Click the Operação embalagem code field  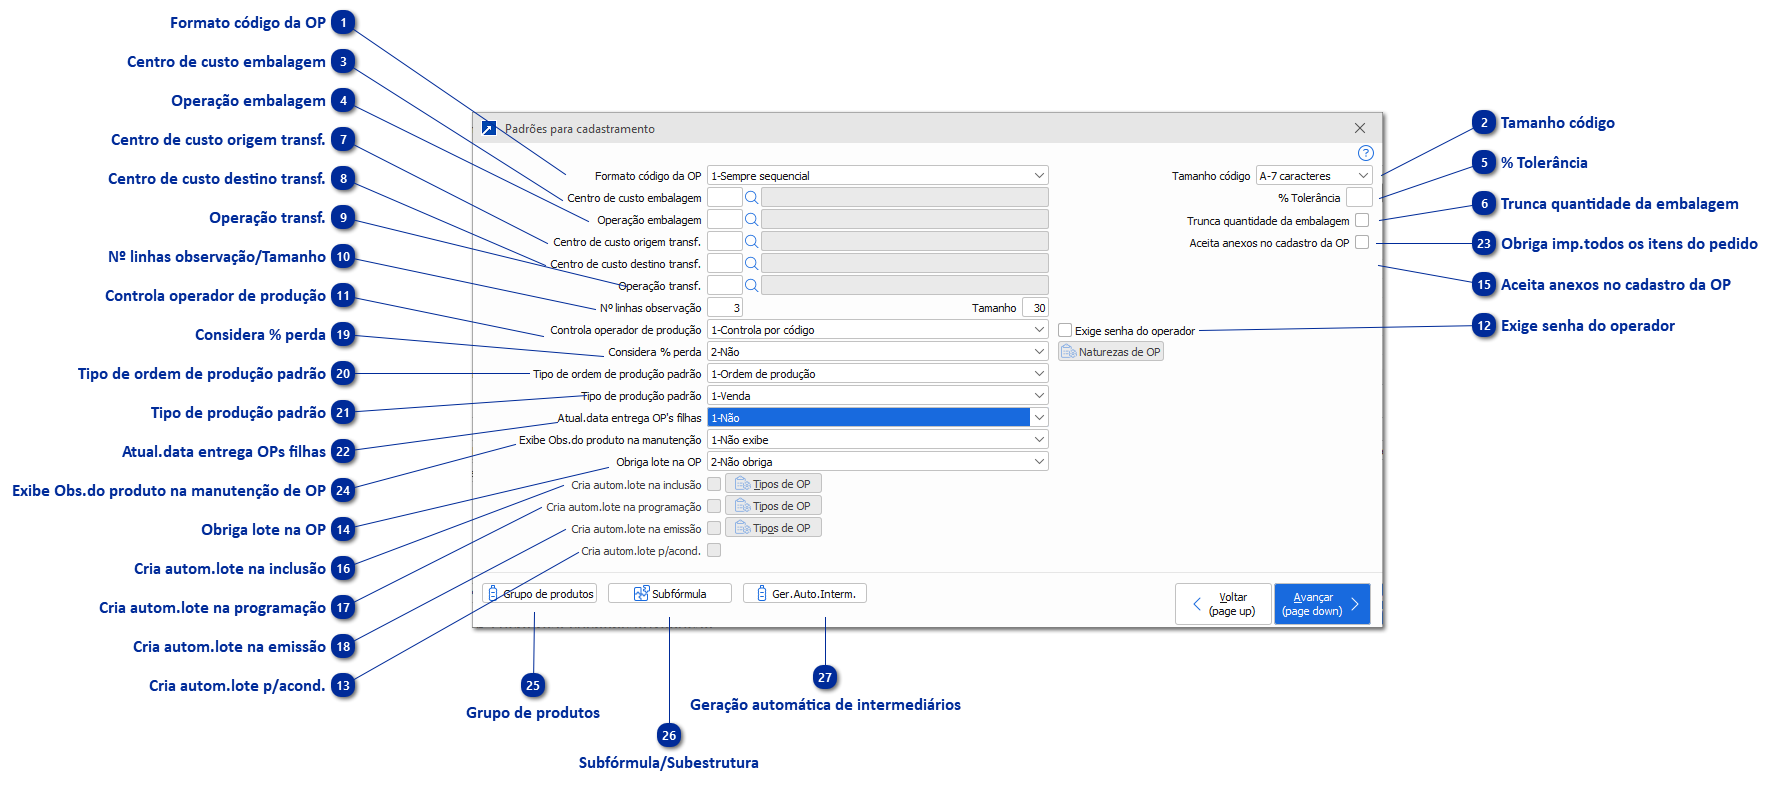pos(725,220)
